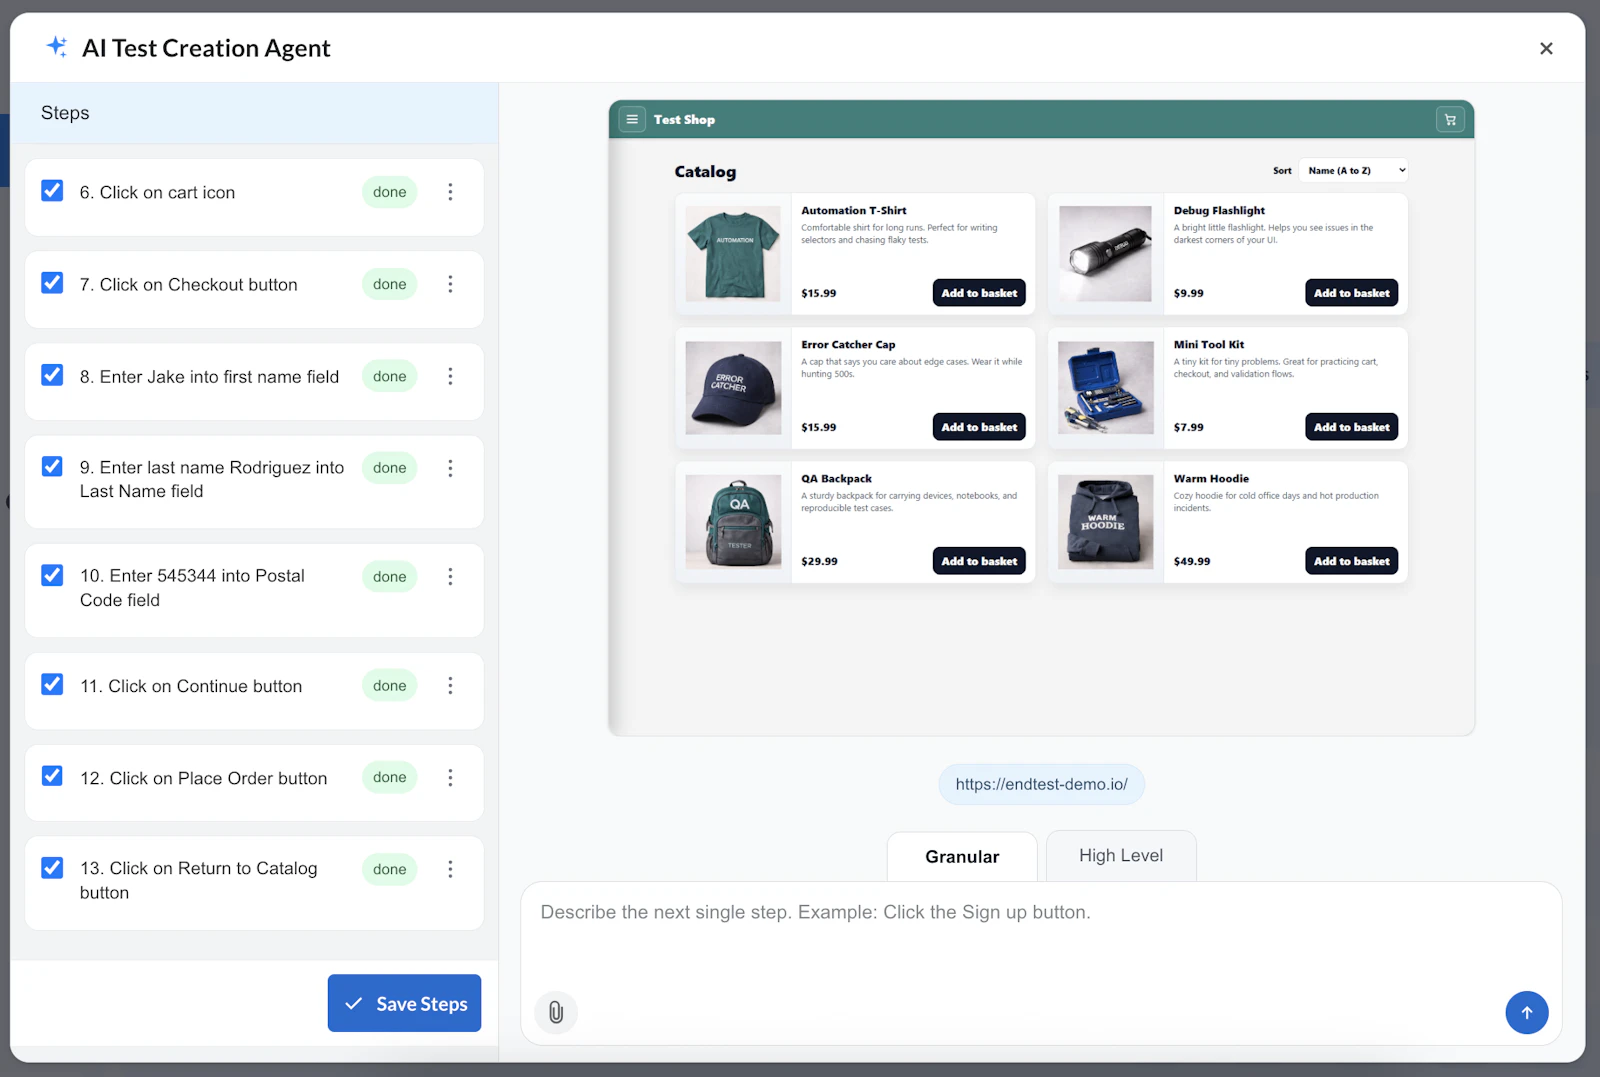Click the done badge on step 7
This screenshot has height=1077, width=1600.
click(389, 284)
